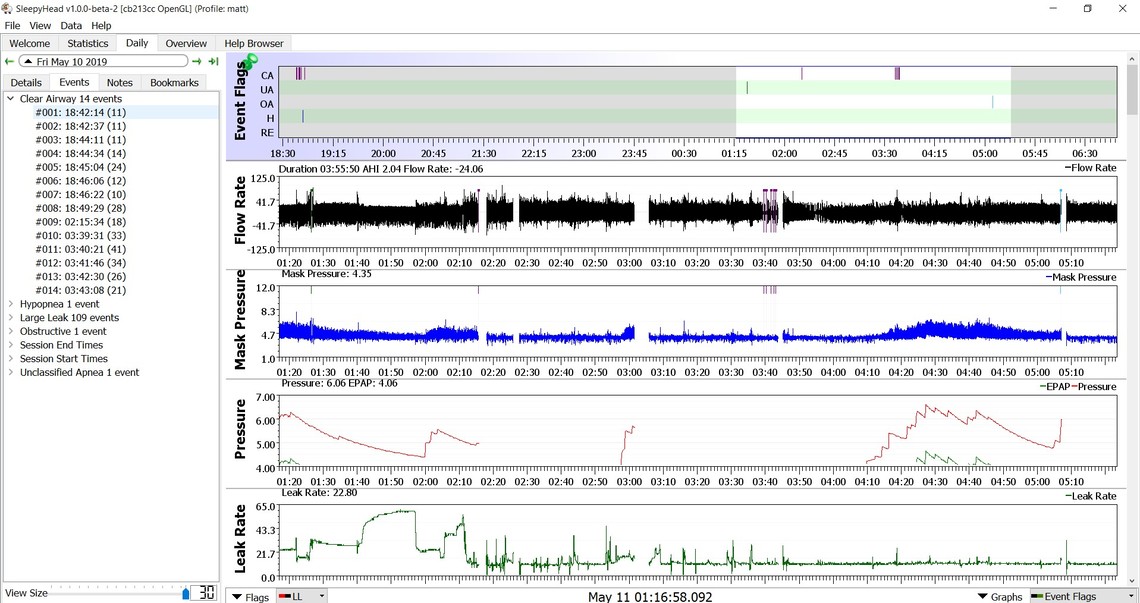Select event #006: 18:46:06 (12)
This screenshot has height=603, width=1140.
coord(81,181)
